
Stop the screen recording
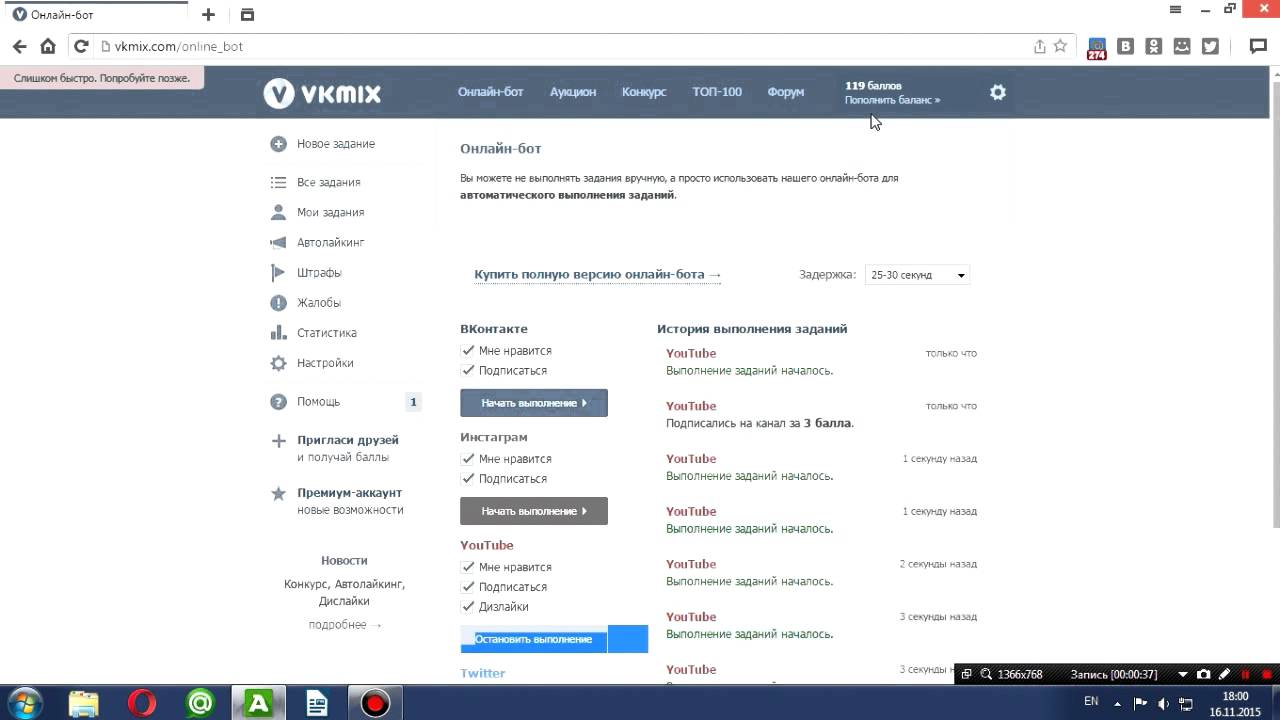coord(1266,675)
